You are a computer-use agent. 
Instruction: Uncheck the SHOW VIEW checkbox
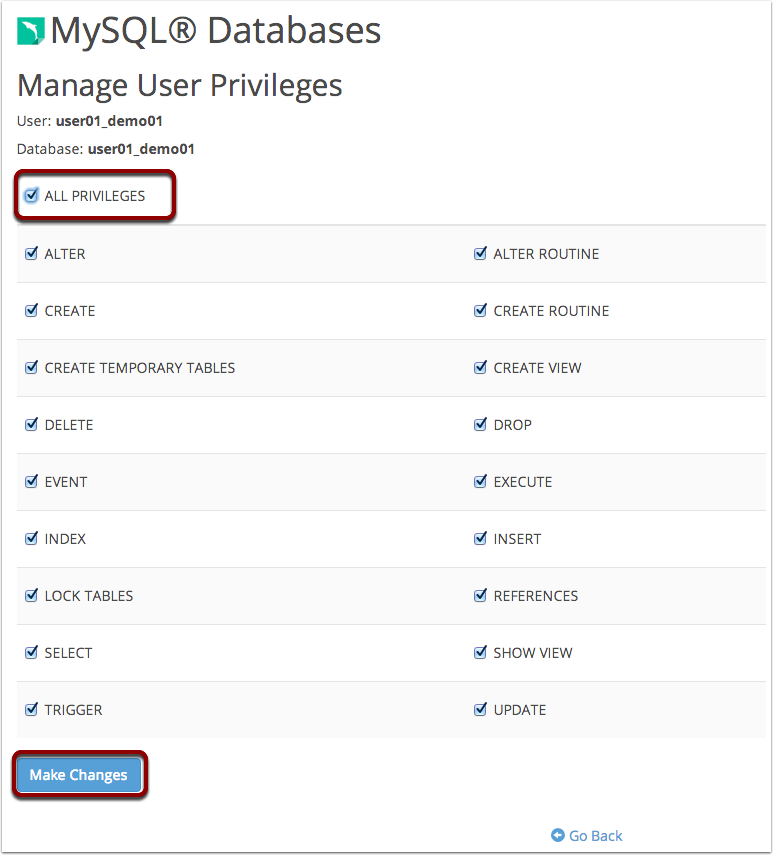480,652
